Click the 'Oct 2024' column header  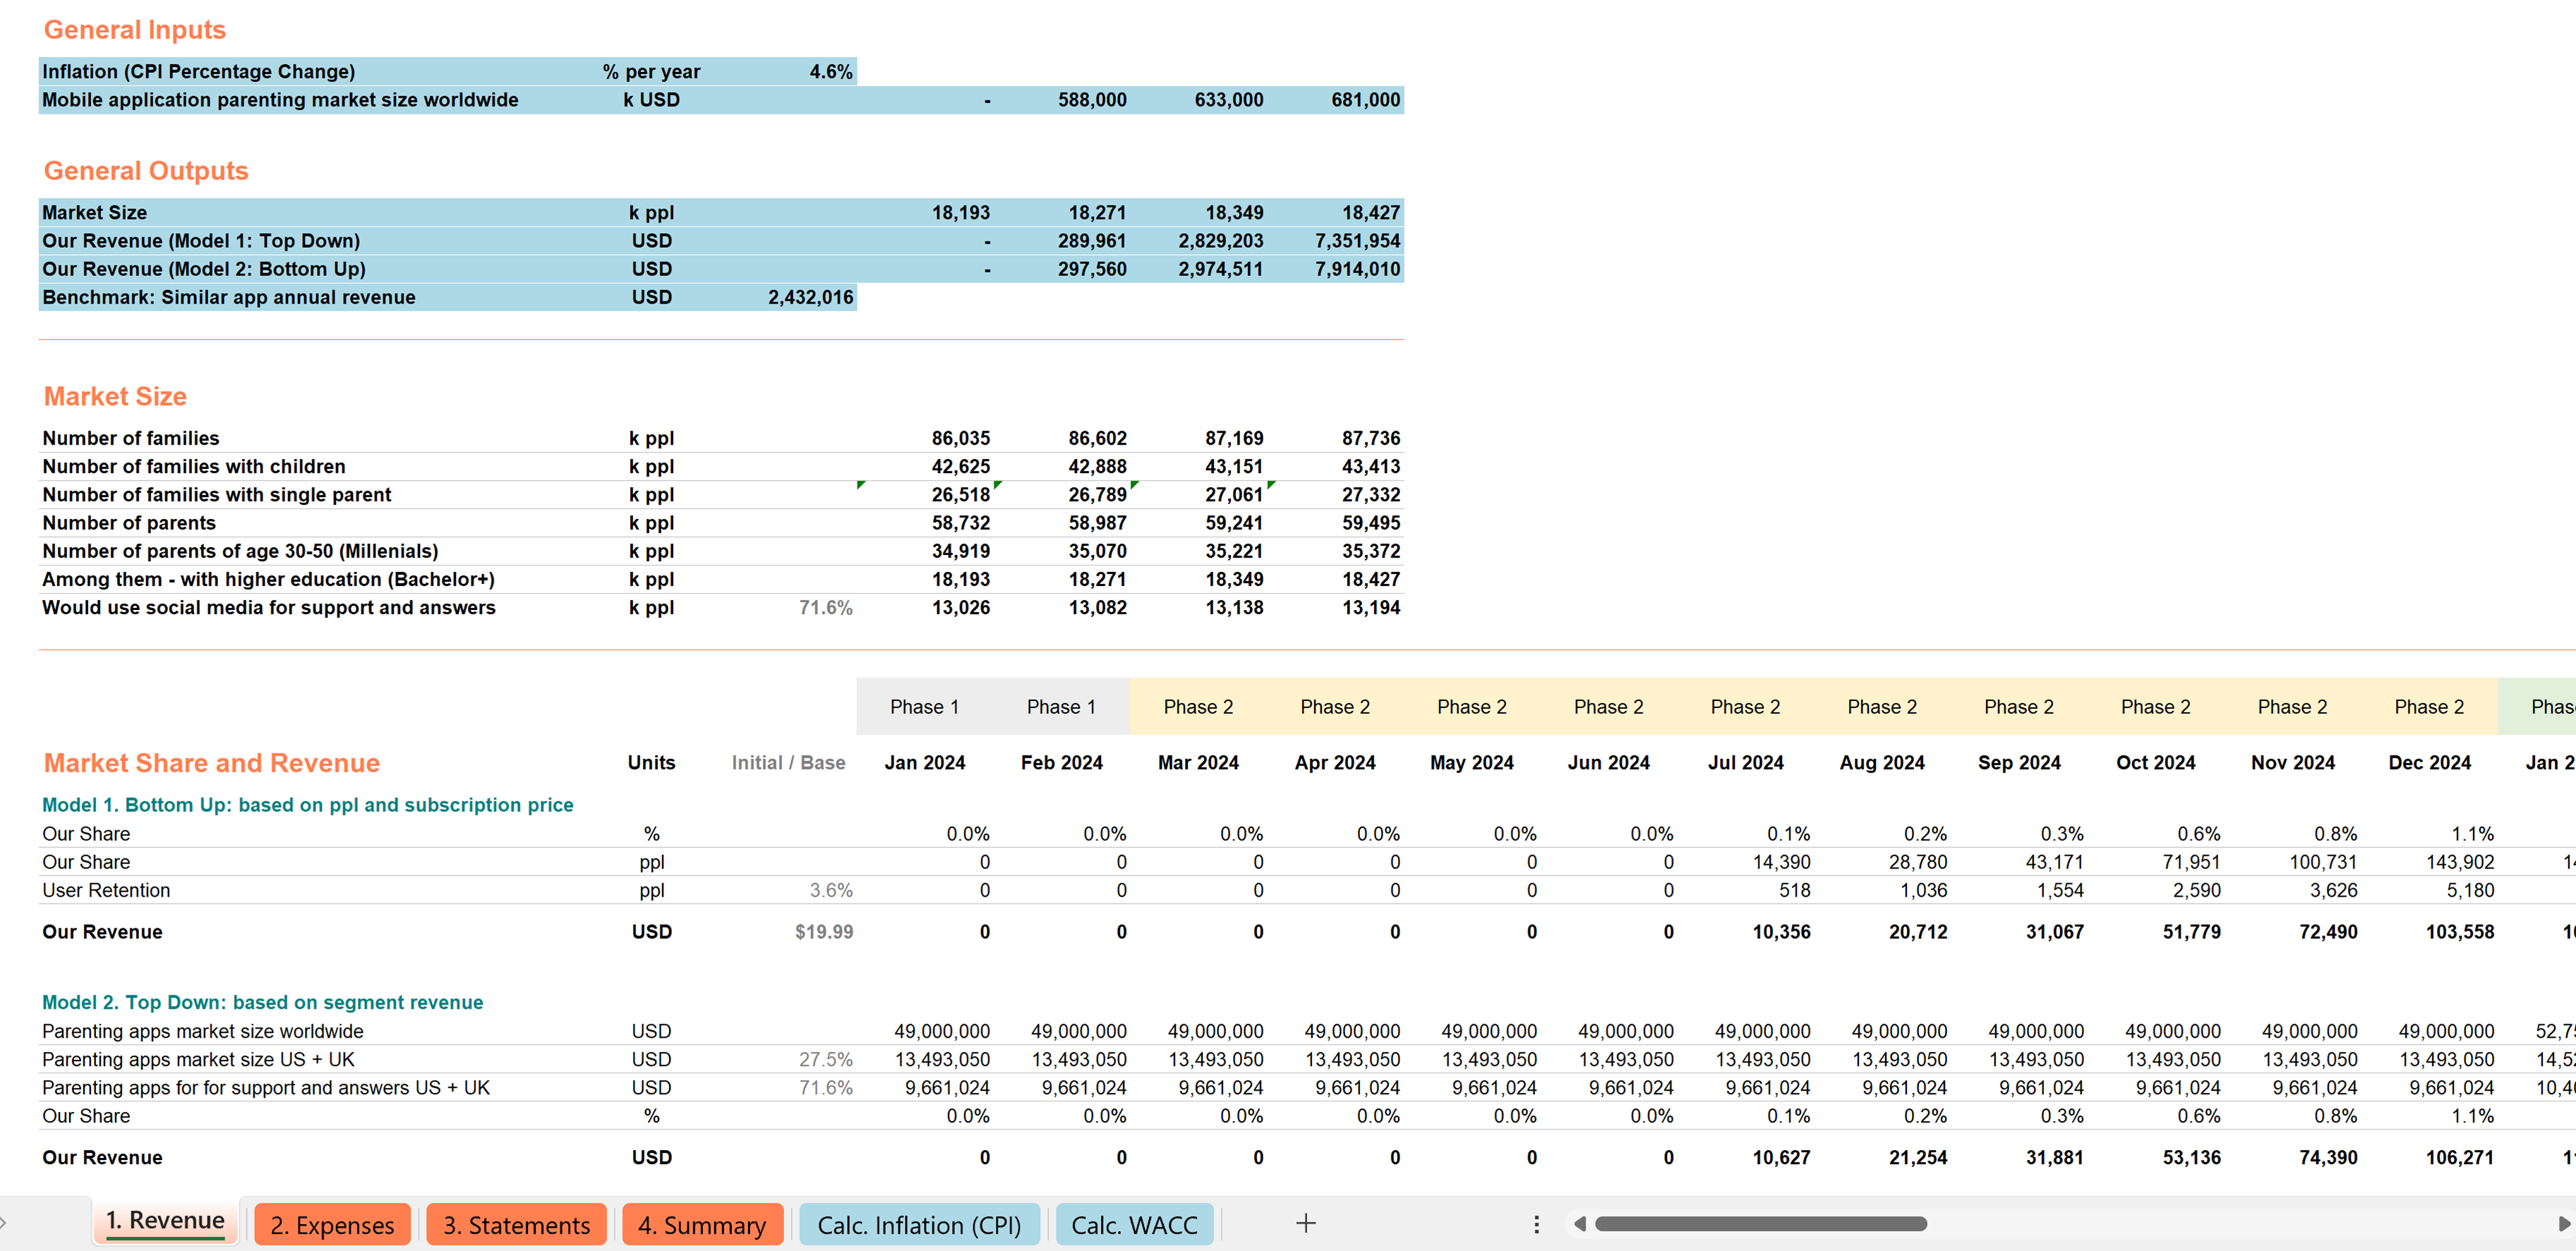(2155, 762)
